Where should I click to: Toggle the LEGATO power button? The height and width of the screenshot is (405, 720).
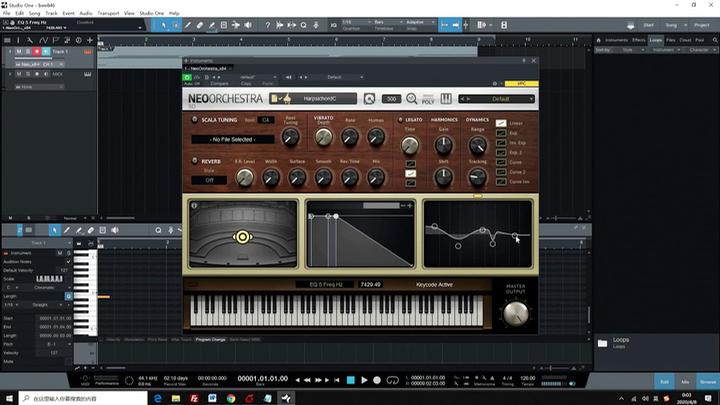(400, 119)
